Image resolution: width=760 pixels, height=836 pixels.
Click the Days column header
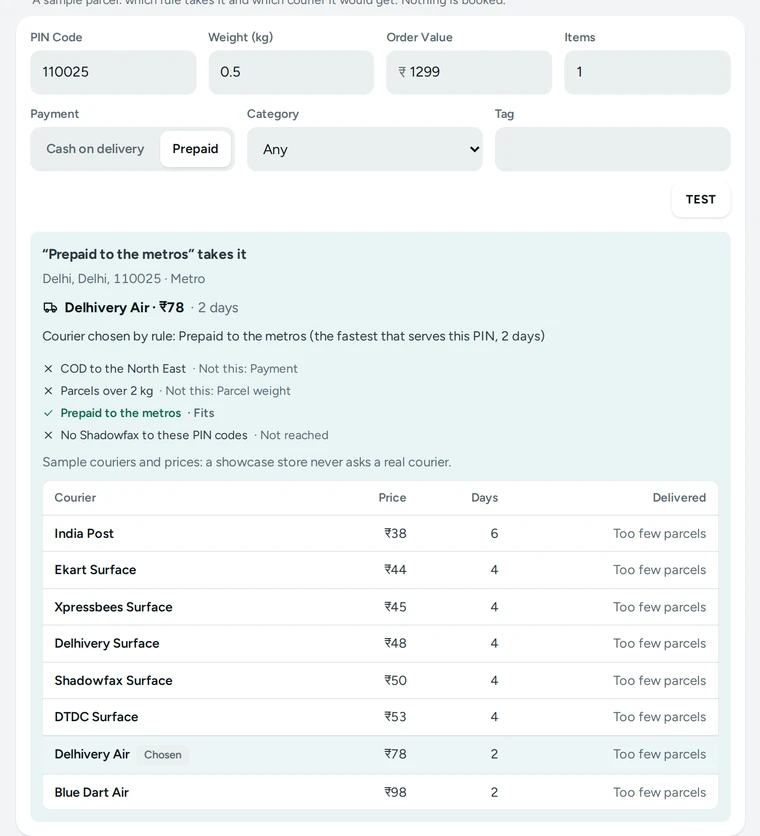pyautogui.click(x=484, y=497)
